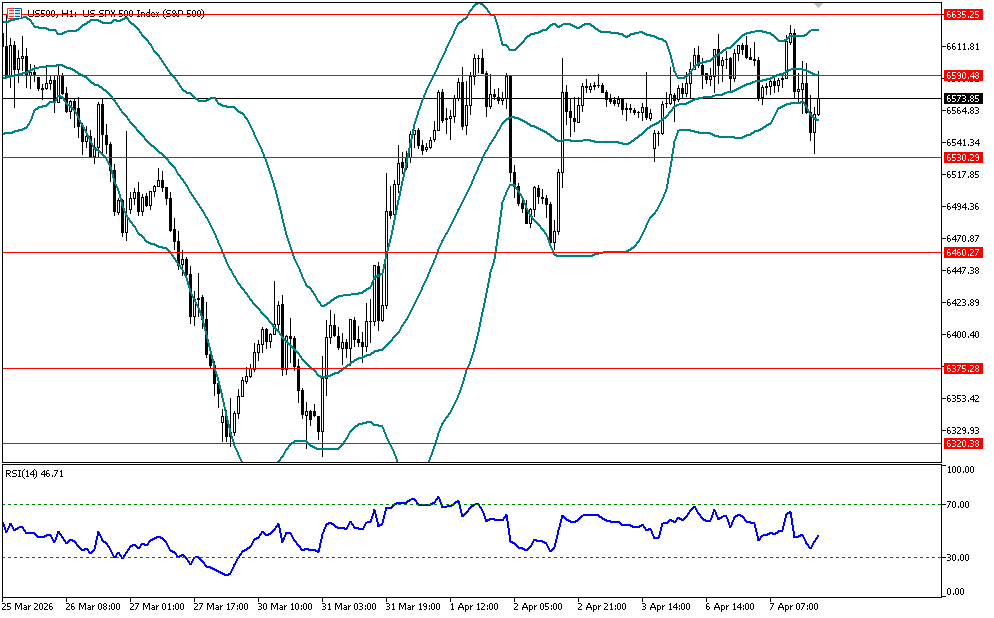
Task: Click the 70.00 level on RSI scale
Action: pos(960,505)
